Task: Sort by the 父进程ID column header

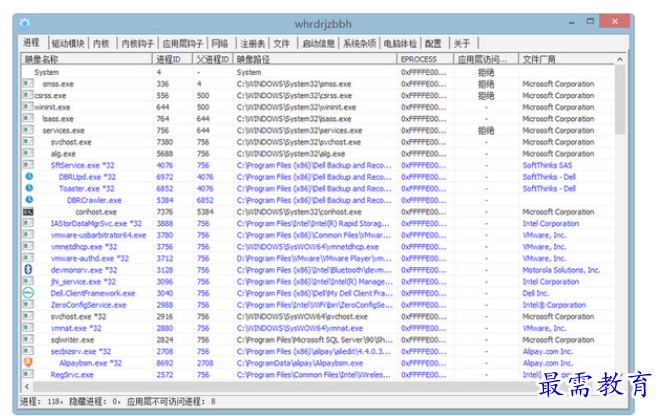Action: (x=213, y=59)
